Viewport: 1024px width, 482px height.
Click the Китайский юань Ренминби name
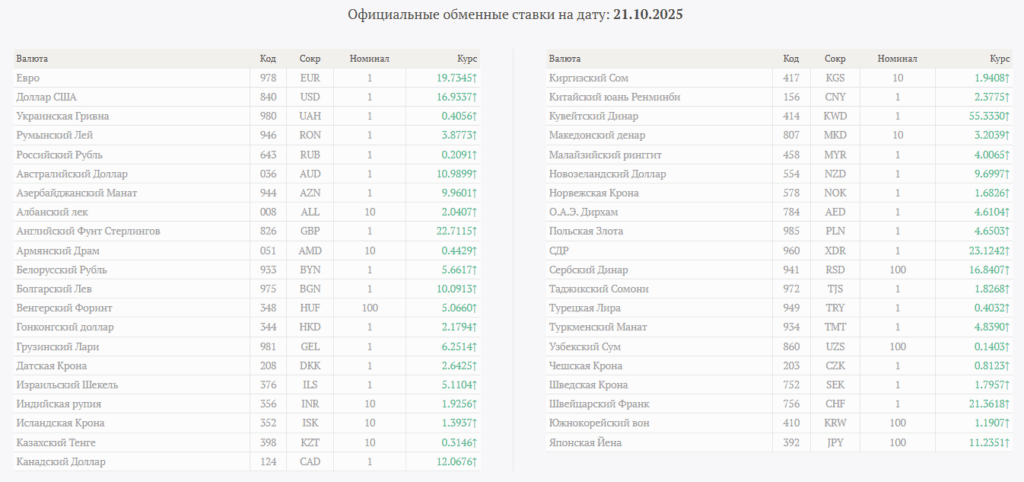coord(615,97)
